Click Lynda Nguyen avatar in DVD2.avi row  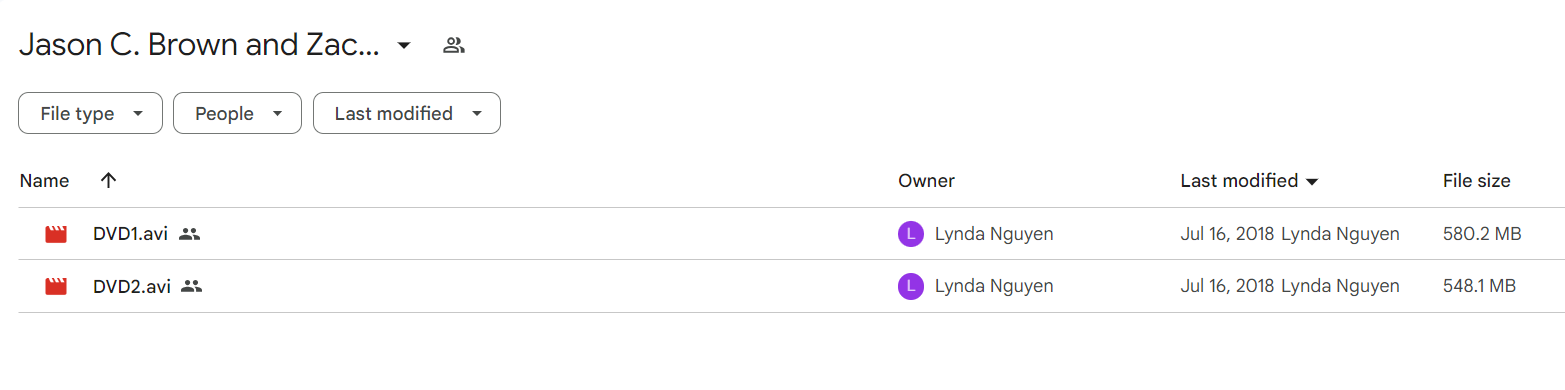coord(910,286)
